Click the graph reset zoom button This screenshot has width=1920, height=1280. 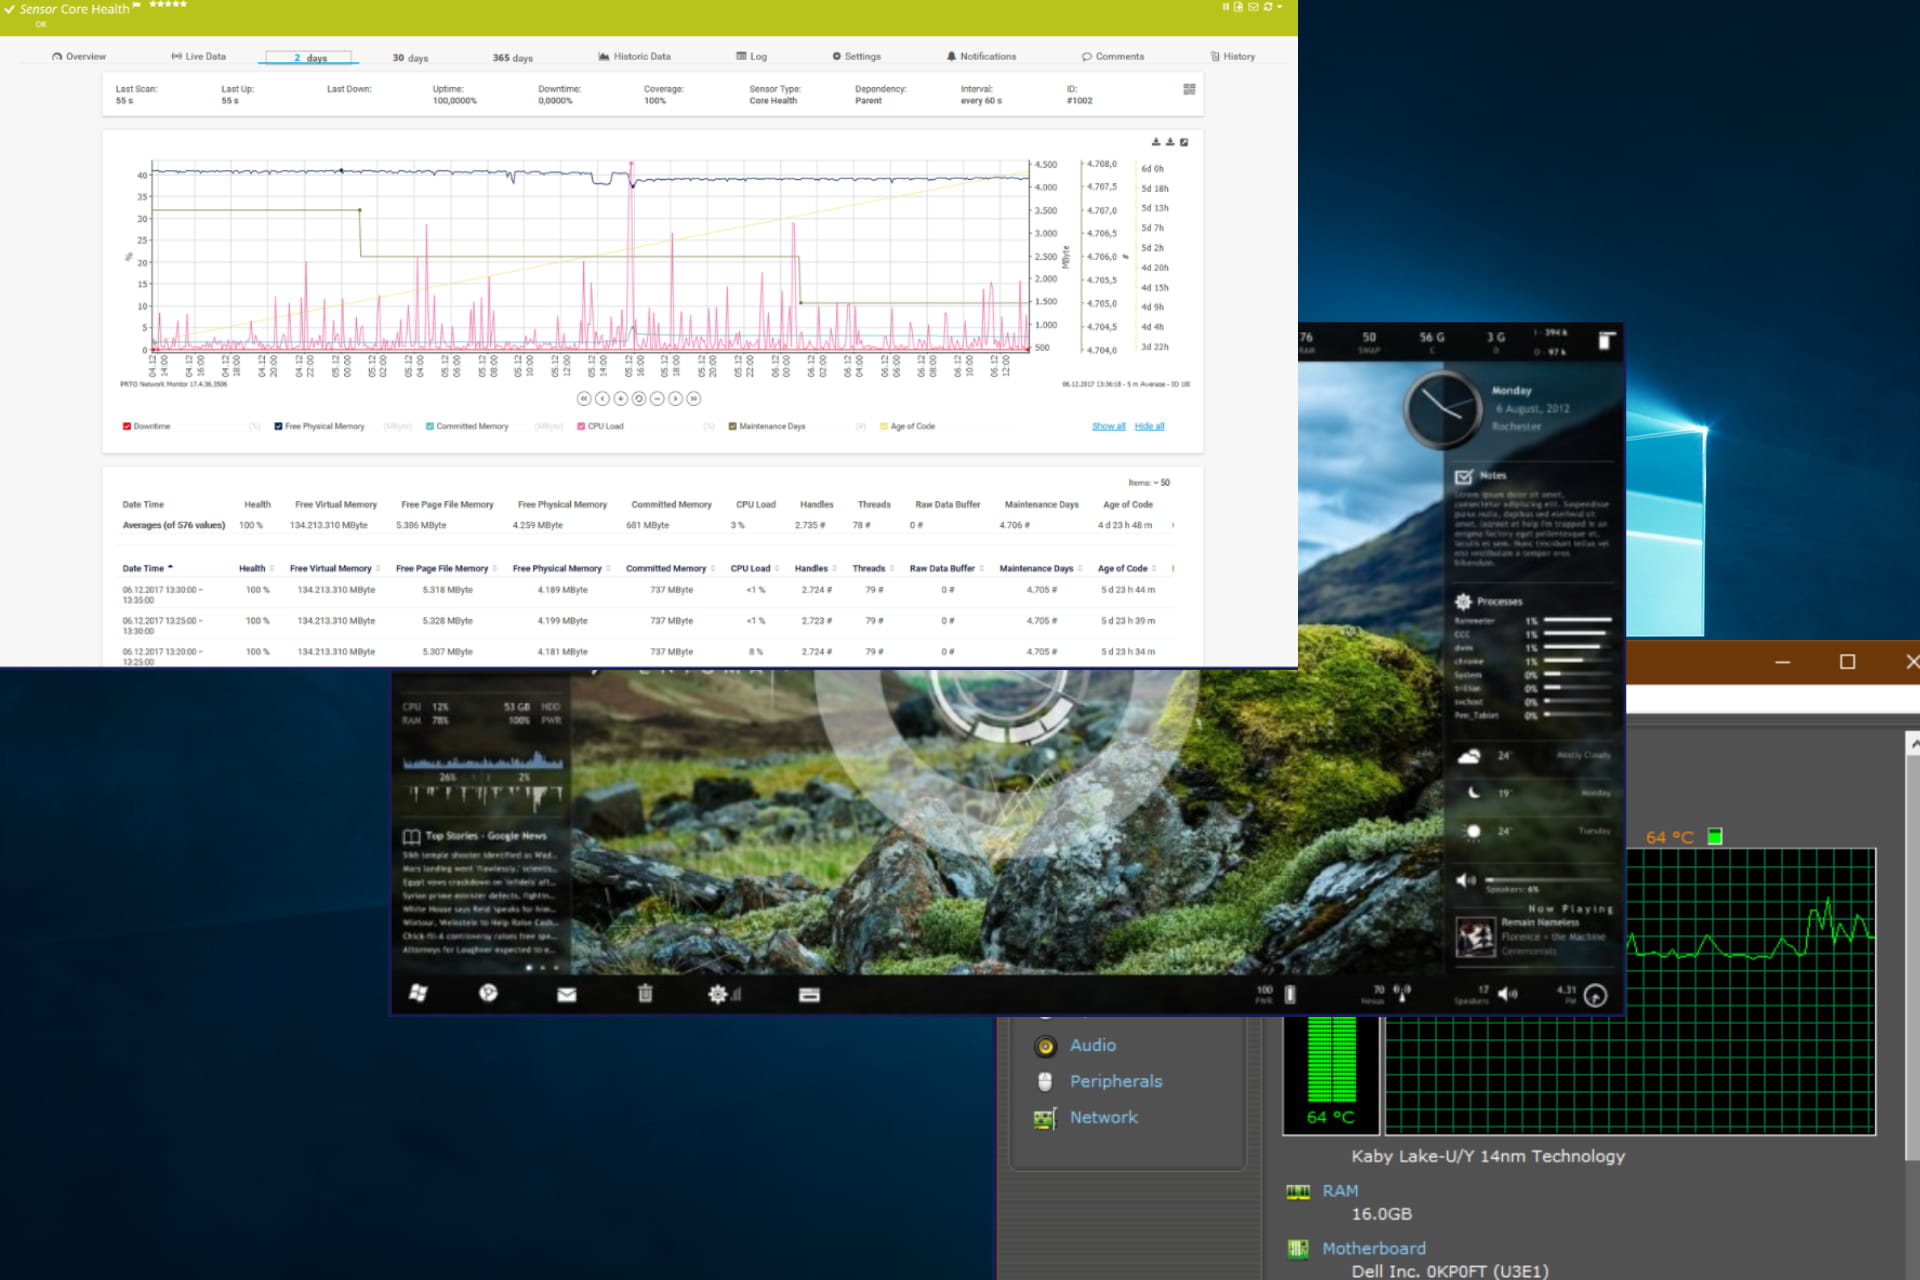pyautogui.click(x=638, y=398)
